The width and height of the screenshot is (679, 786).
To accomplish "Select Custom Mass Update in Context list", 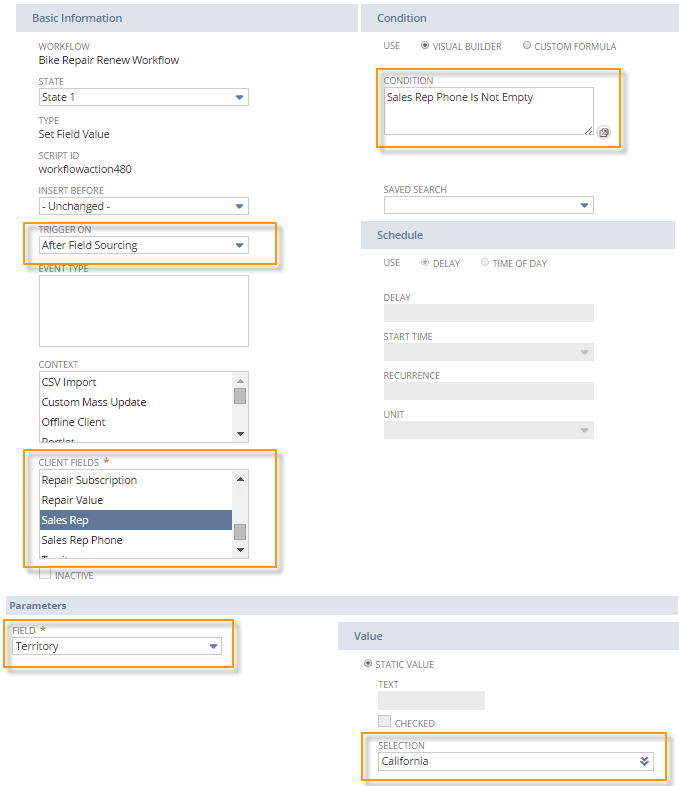I will [136, 402].
